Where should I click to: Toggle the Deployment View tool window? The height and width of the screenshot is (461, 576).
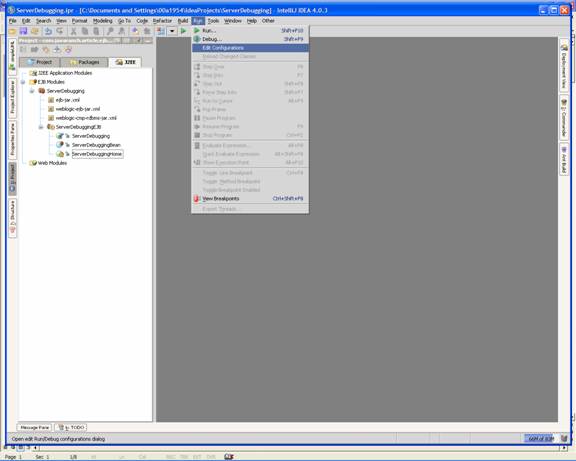[564, 65]
